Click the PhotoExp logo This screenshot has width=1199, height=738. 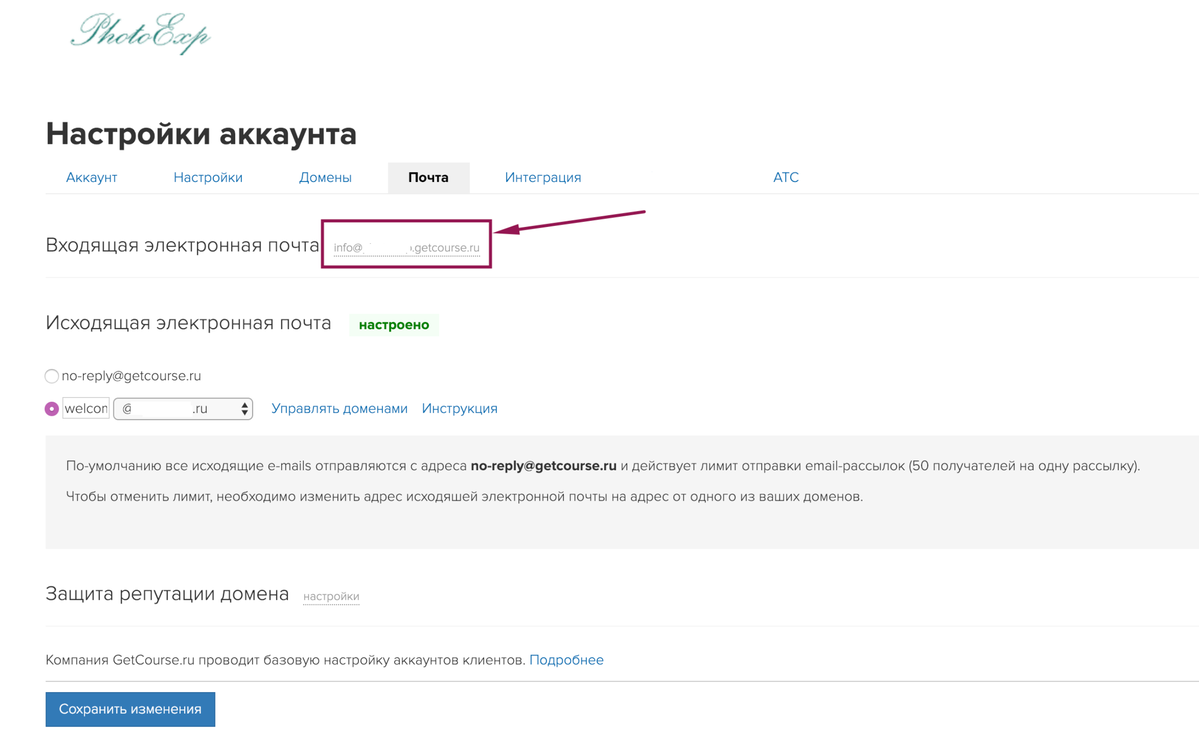tap(140, 33)
